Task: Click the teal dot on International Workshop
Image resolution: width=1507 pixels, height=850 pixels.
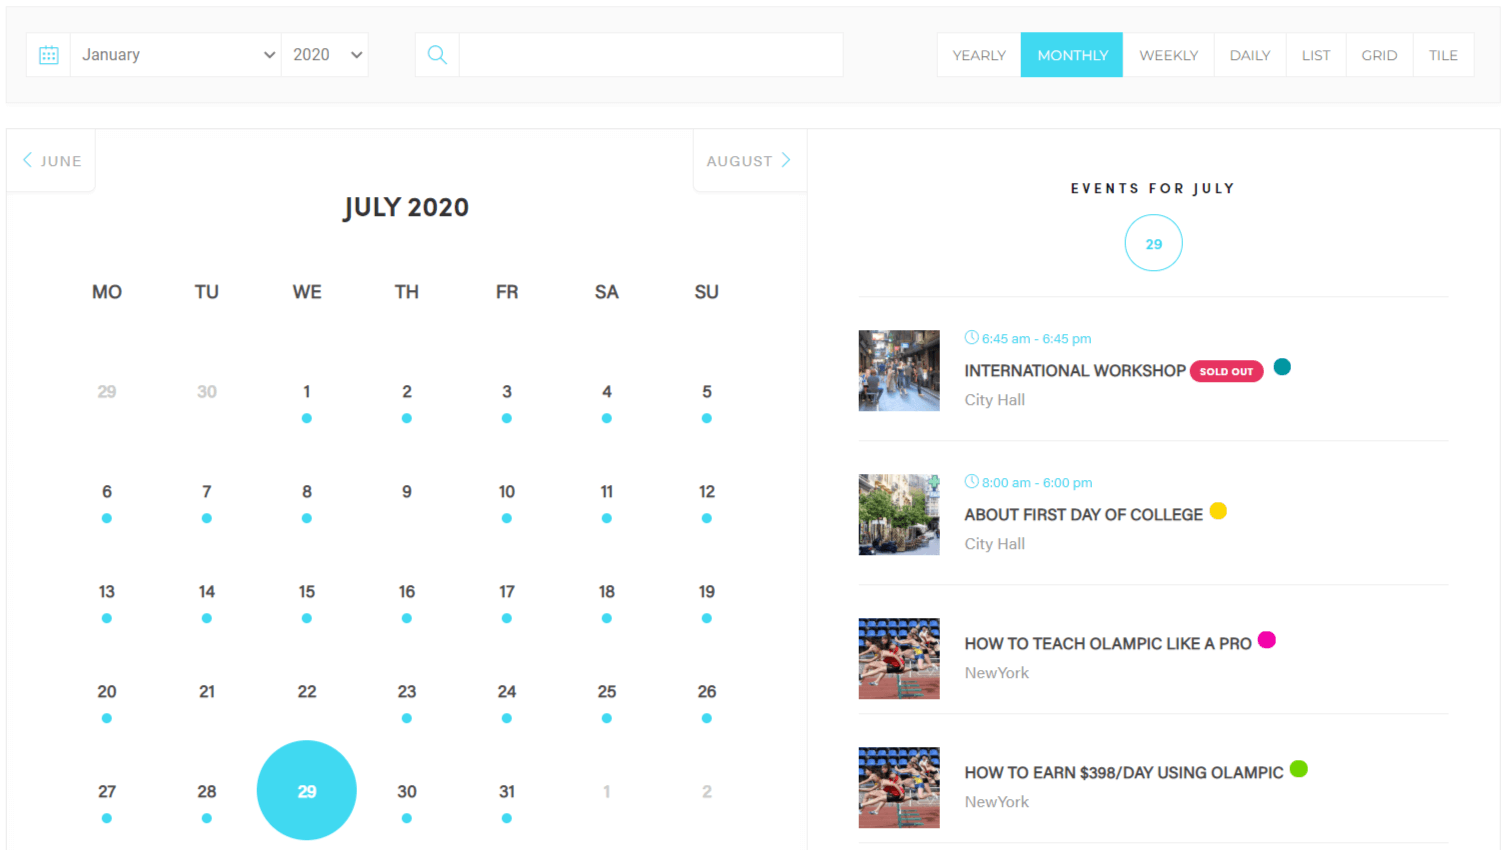Action: coord(1282,367)
